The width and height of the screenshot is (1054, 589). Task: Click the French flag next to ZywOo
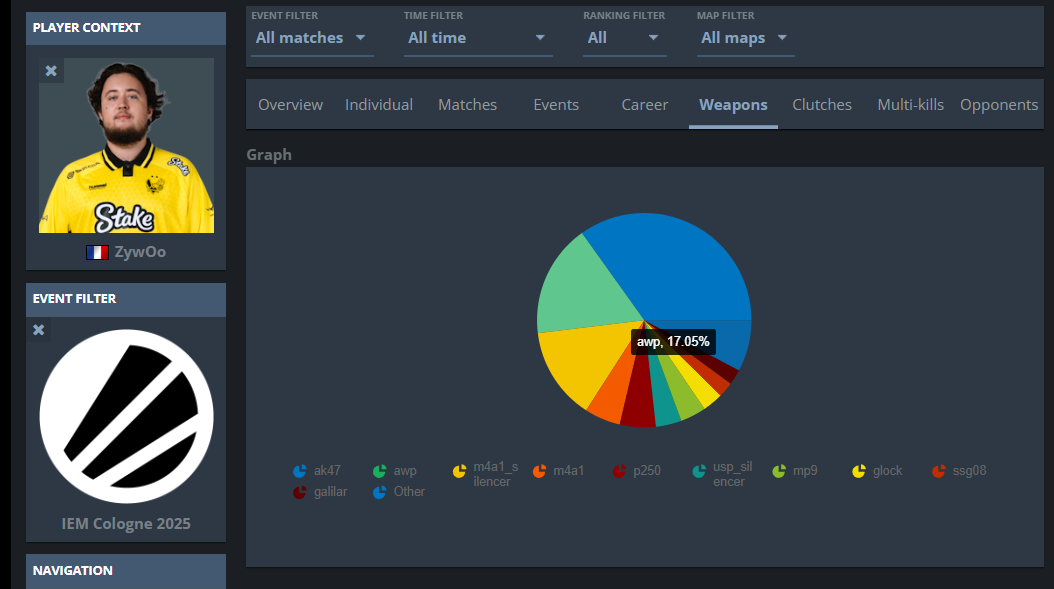tap(97, 253)
